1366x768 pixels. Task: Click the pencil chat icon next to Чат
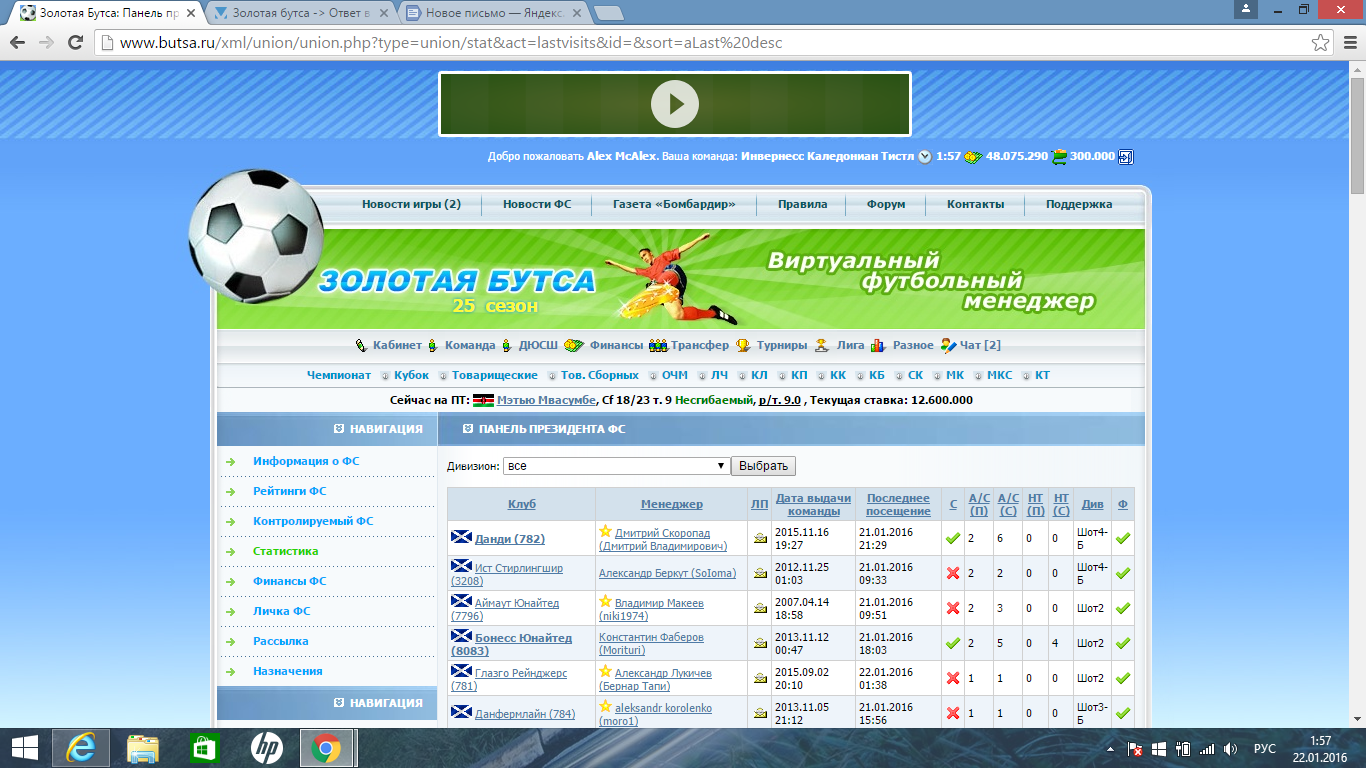point(948,346)
